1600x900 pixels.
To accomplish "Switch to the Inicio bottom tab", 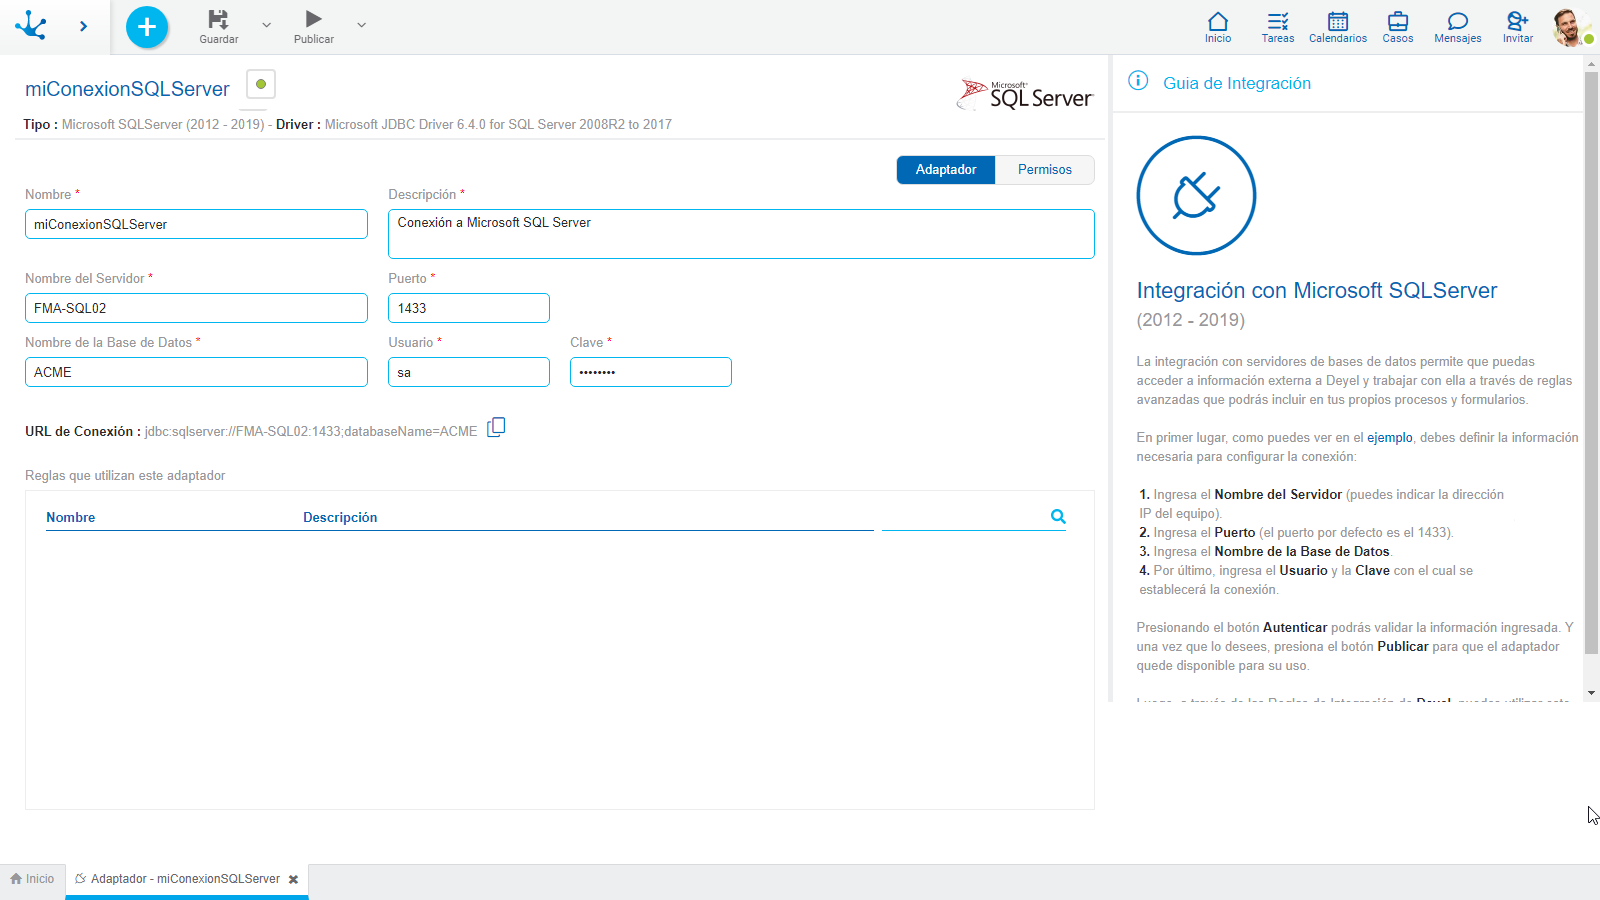I will [32, 879].
